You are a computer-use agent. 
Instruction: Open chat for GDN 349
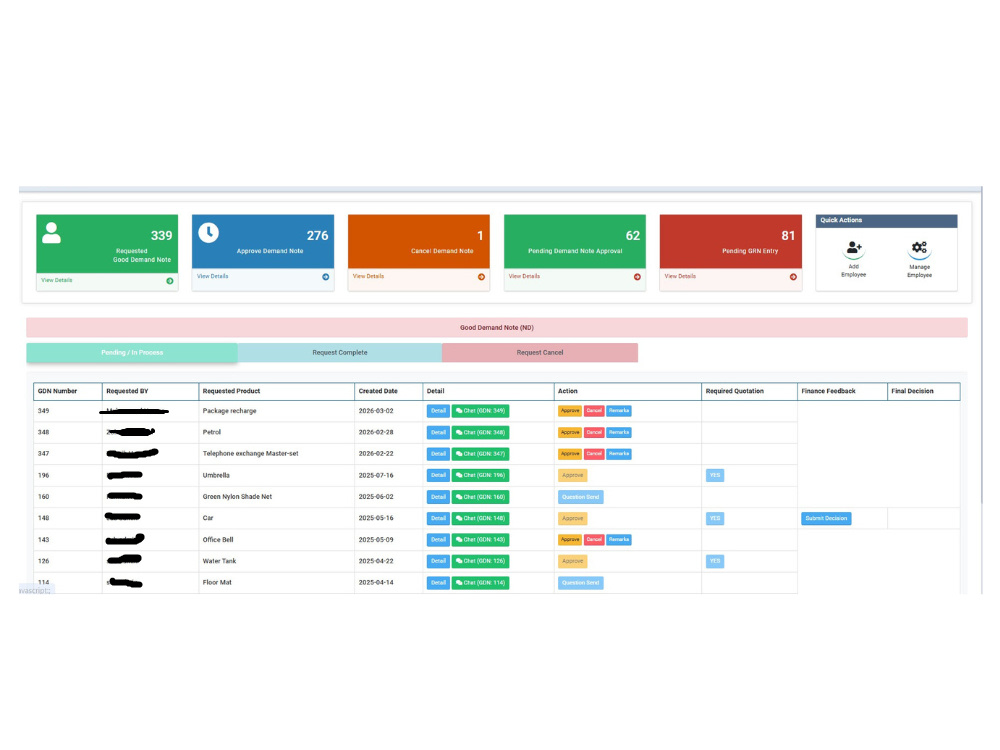[x=480, y=411]
